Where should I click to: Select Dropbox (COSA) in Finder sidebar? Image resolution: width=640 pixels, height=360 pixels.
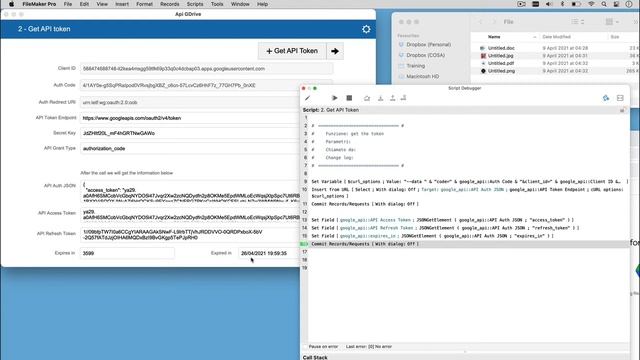click(x=425, y=55)
